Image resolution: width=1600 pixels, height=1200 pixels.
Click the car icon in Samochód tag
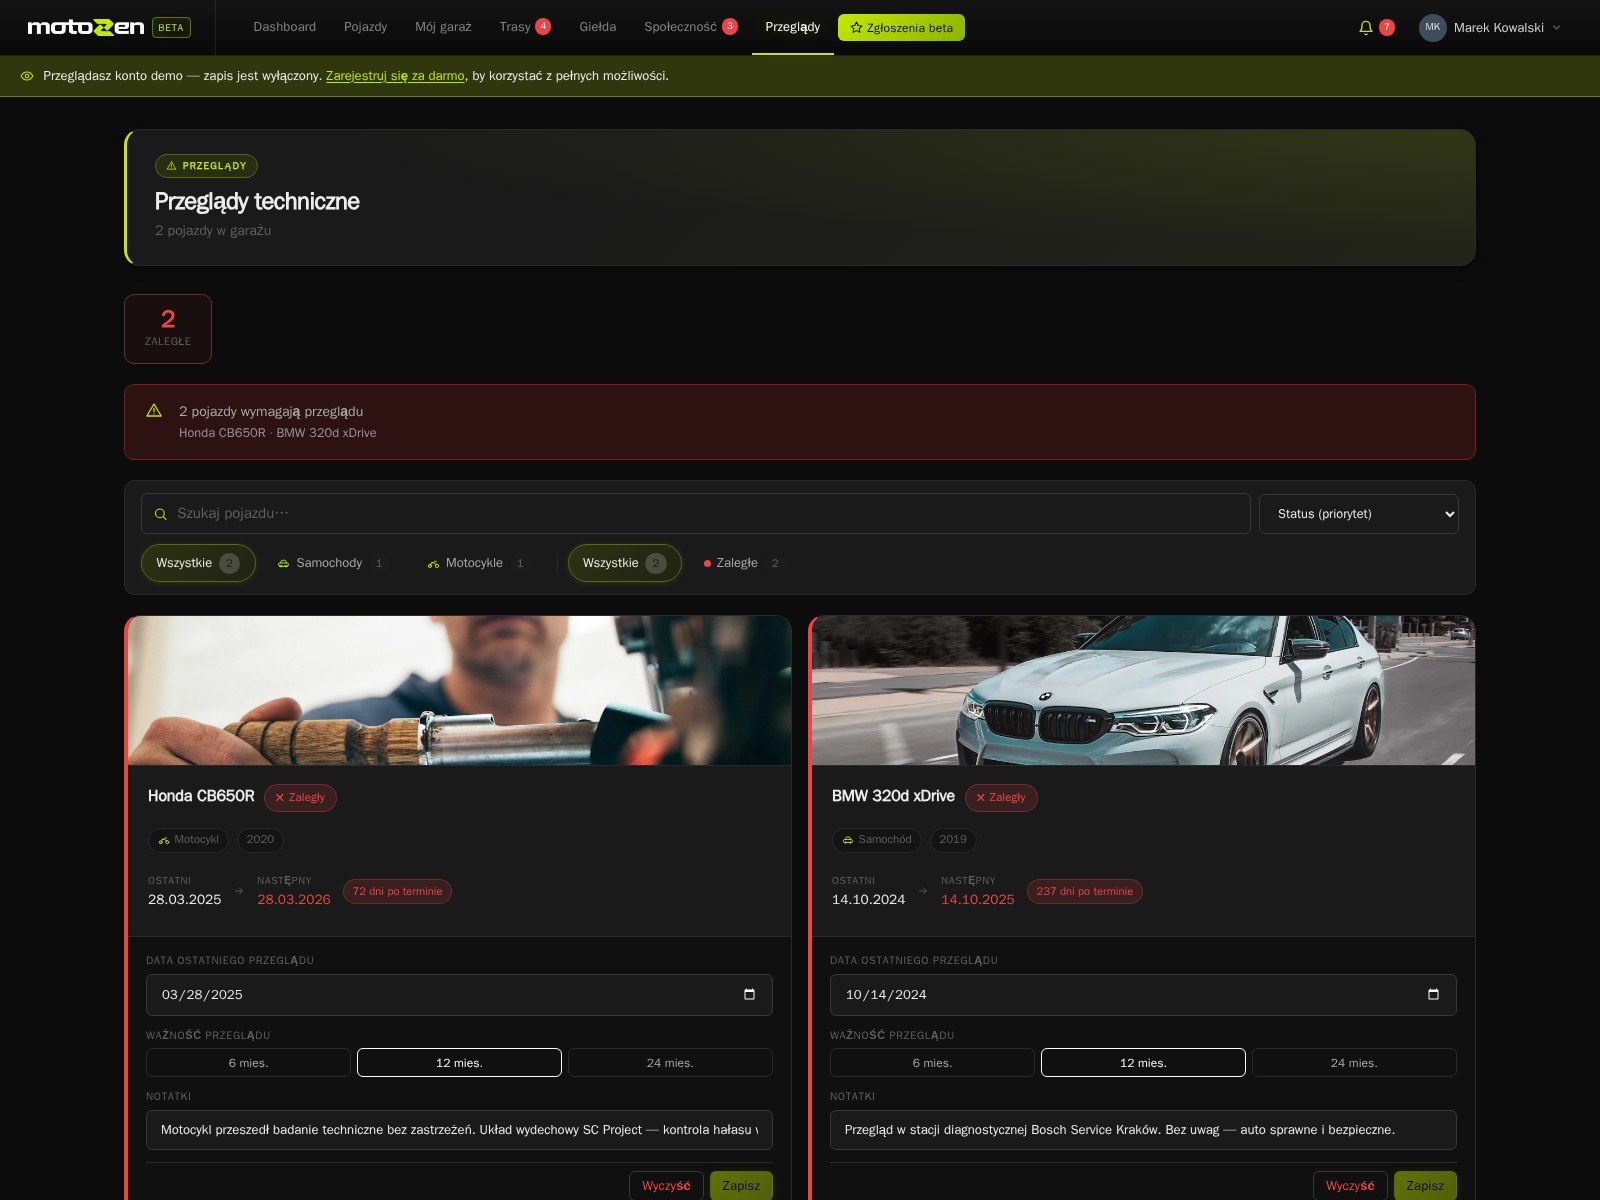848,840
